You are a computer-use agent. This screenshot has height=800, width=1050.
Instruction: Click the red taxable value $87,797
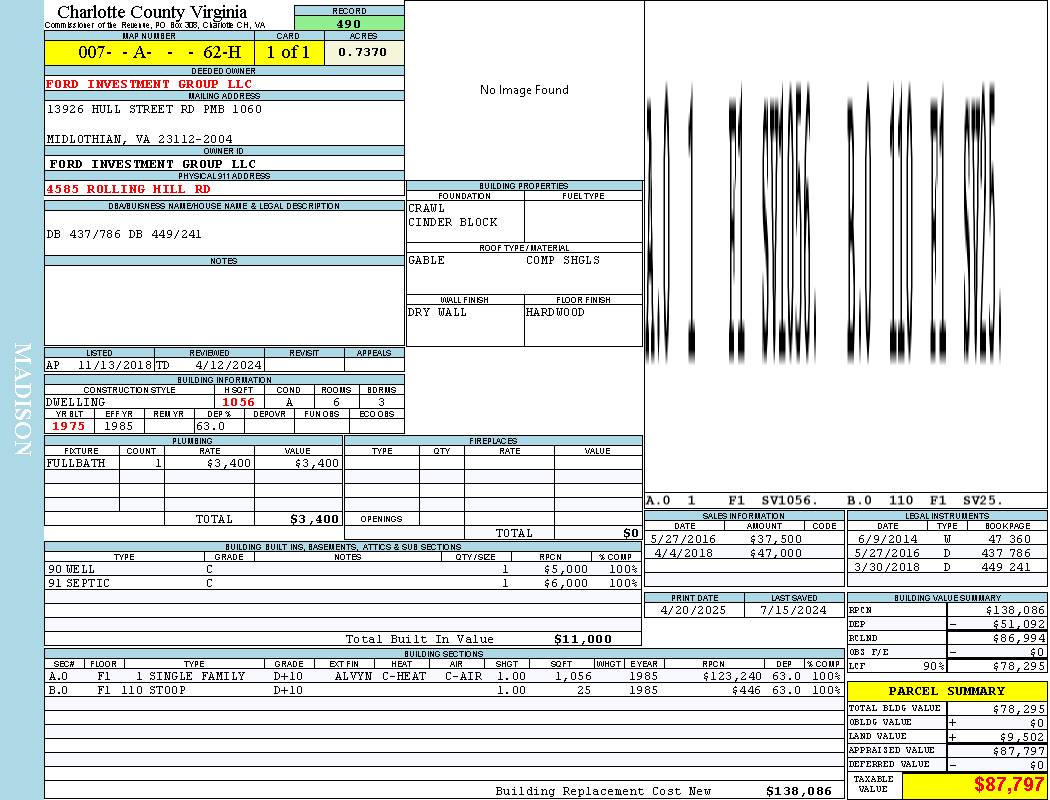(1008, 785)
